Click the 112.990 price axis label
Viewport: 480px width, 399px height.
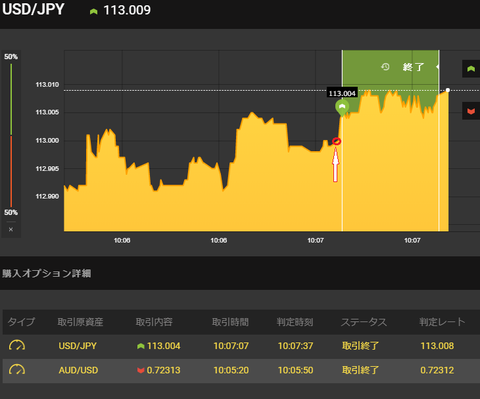tap(47, 196)
